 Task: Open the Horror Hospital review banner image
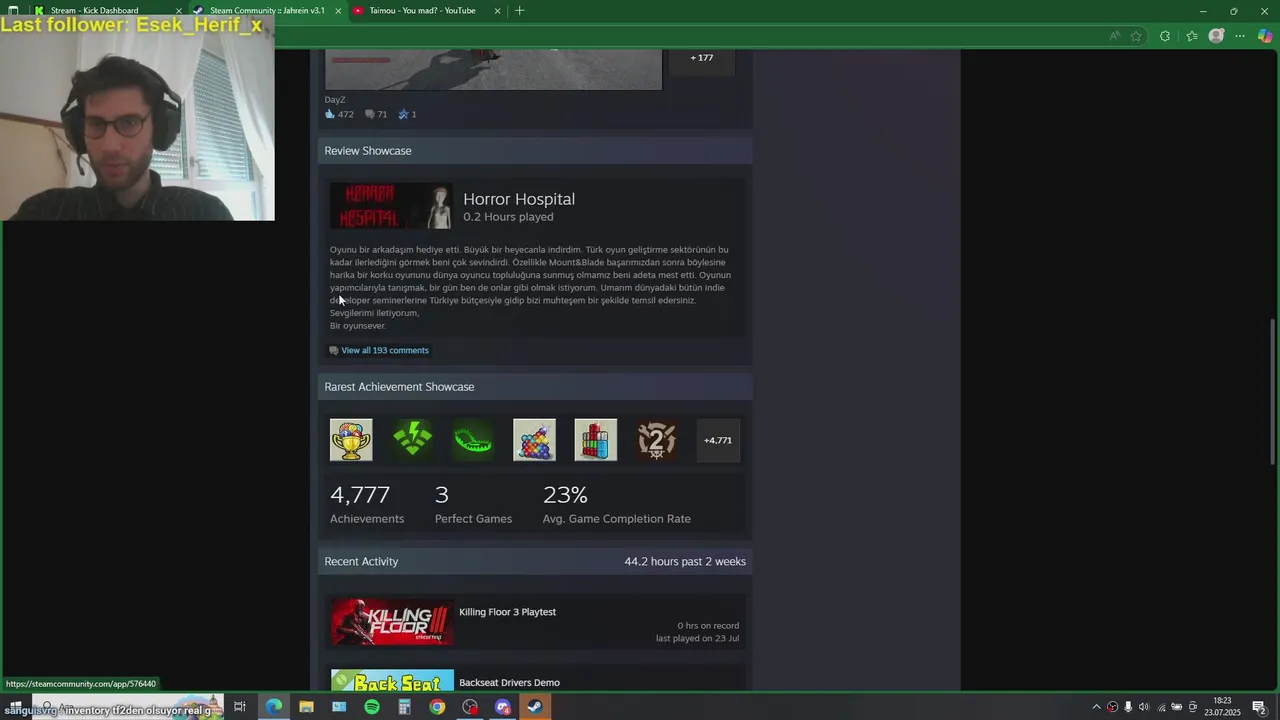391,206
